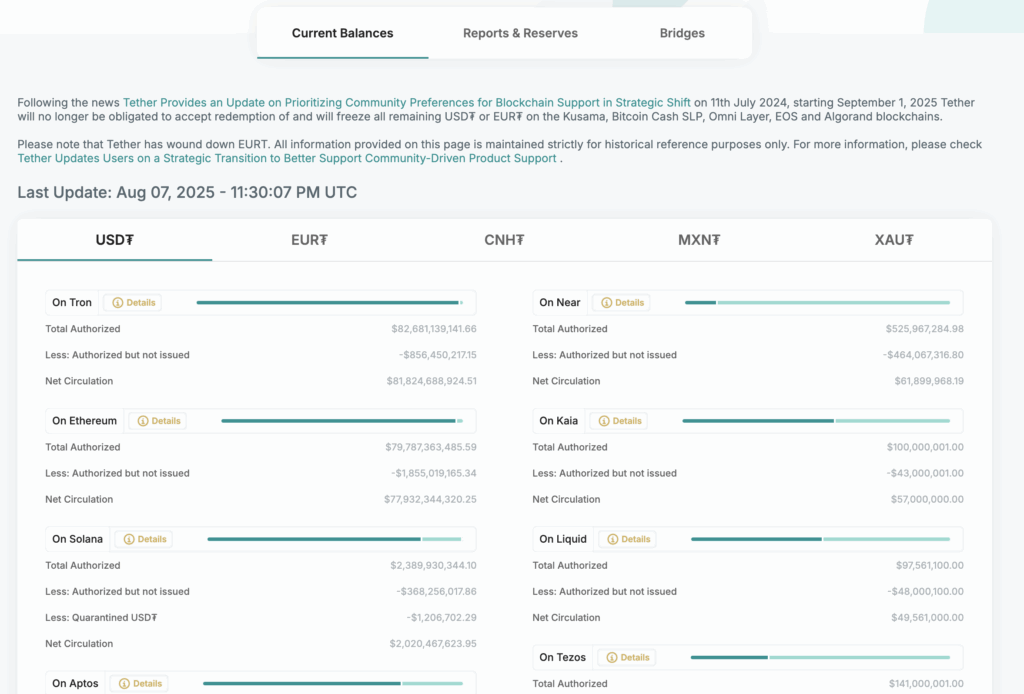Click the Last Update timestamp heading
This screenshot has height=694, width=1024.
[187, 193]
